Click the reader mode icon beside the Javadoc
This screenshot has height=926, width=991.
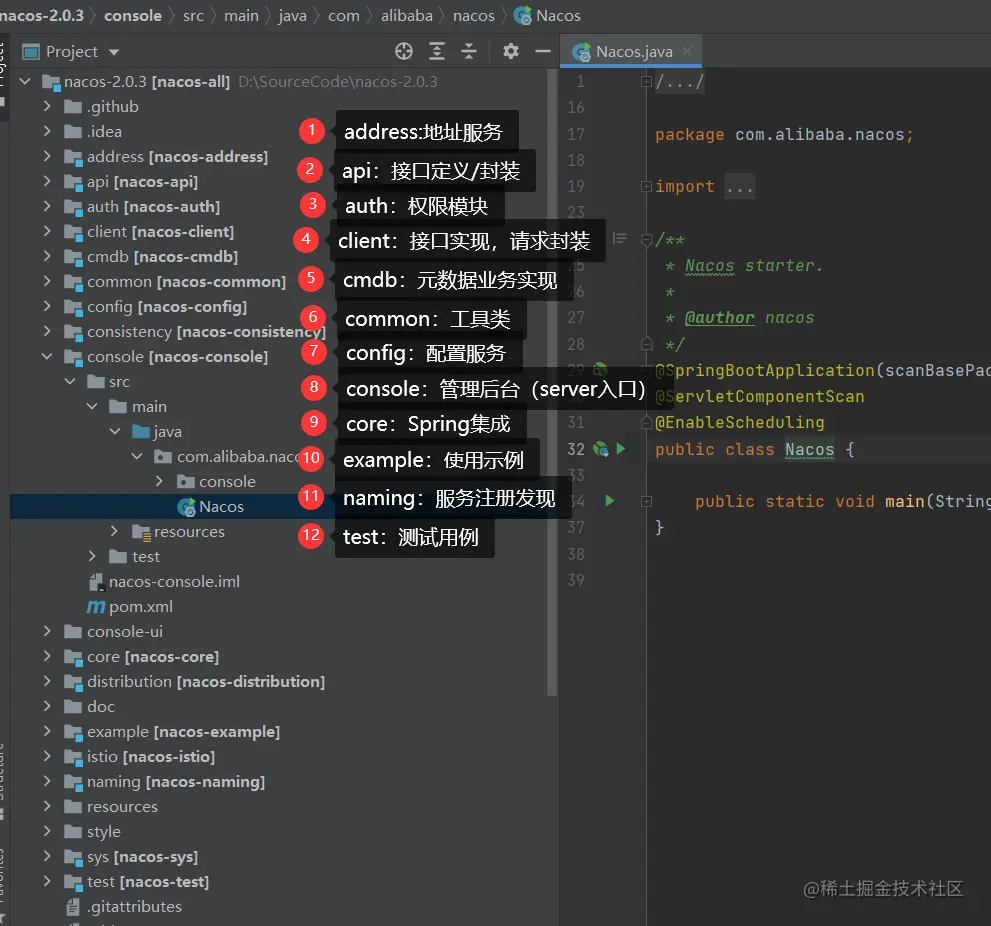pyautogui.click(x=620, y=238)
